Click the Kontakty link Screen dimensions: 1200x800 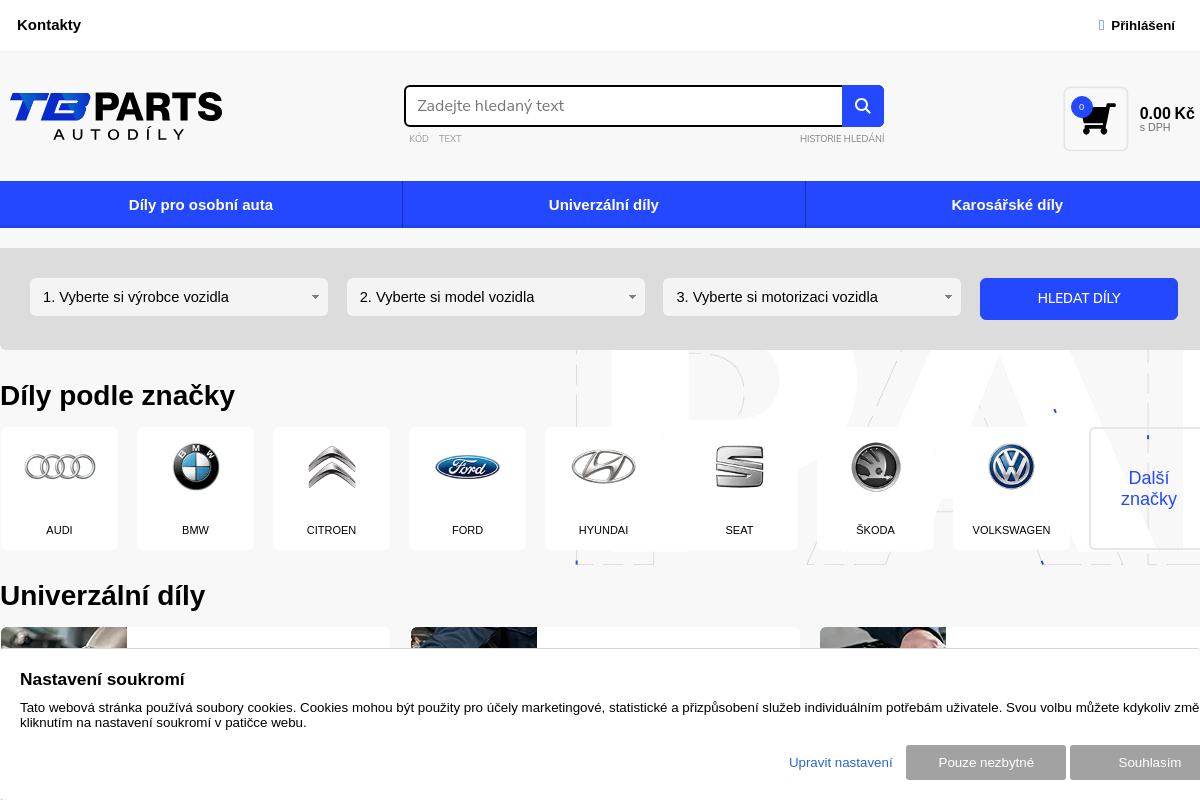tap(49, 25)
